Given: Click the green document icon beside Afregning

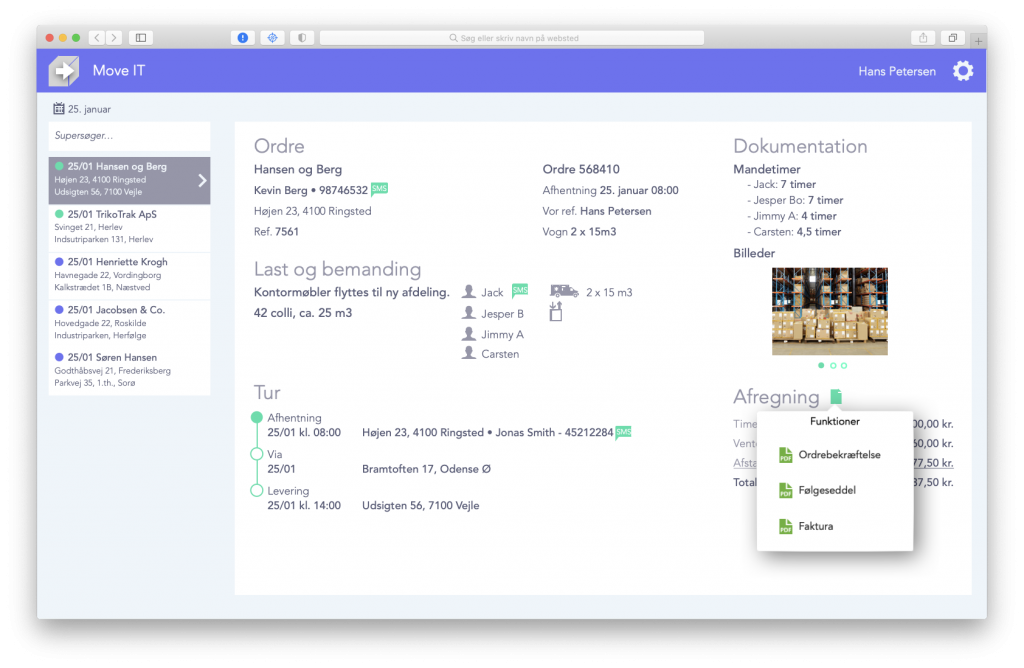Looking at the screenshot, I should point(836,396).
